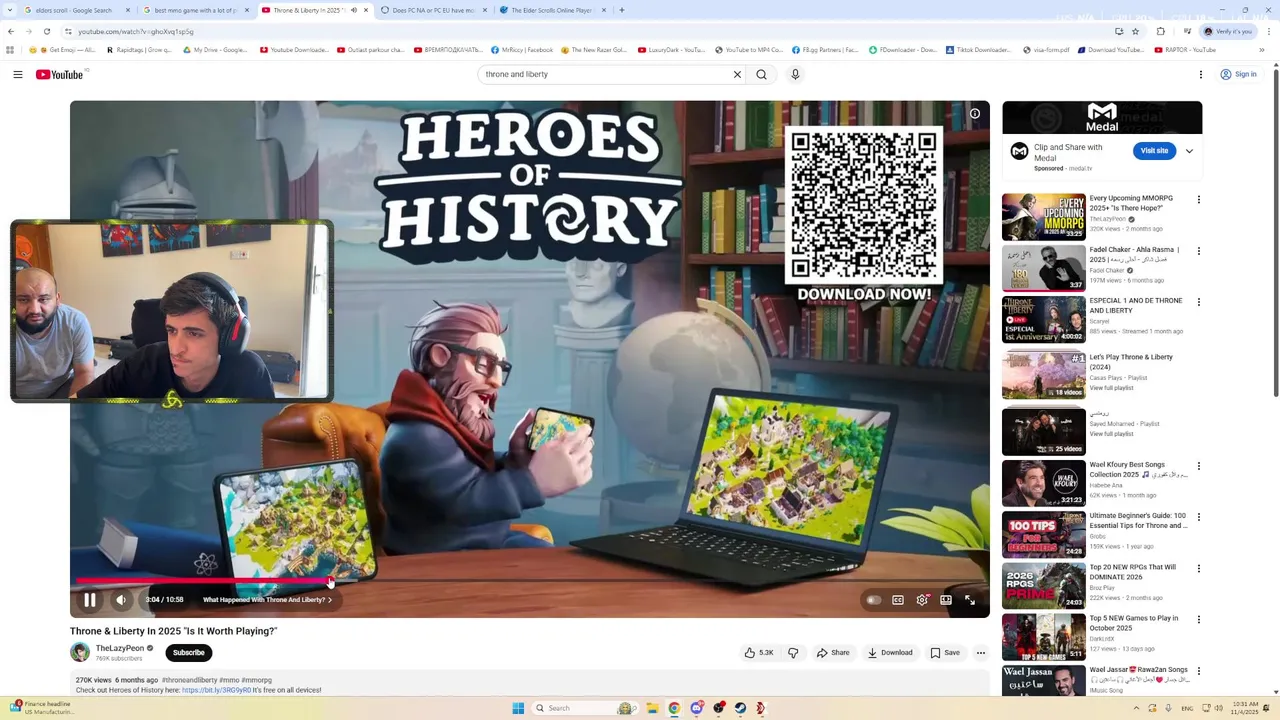Reload the page
The width and height of the screenshot is (1280, 720).
[46, 31]
